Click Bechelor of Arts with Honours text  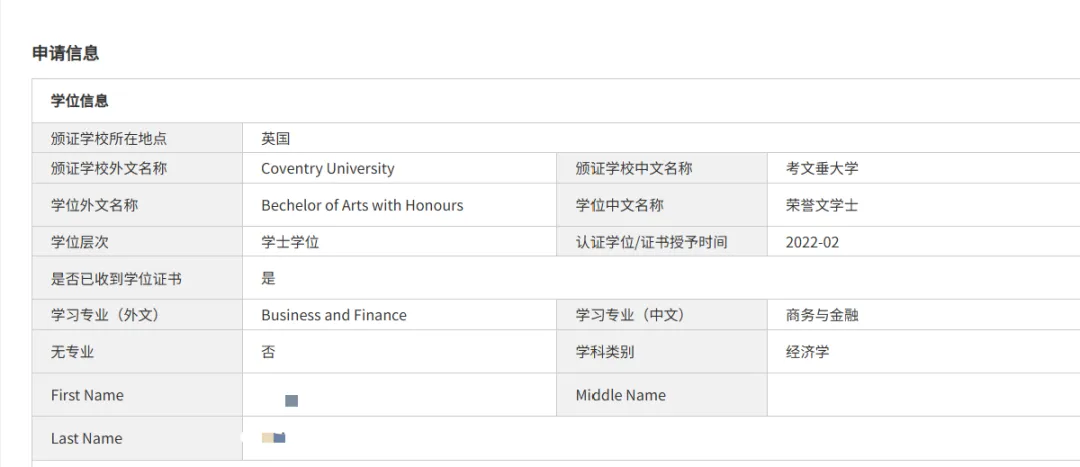362,205
